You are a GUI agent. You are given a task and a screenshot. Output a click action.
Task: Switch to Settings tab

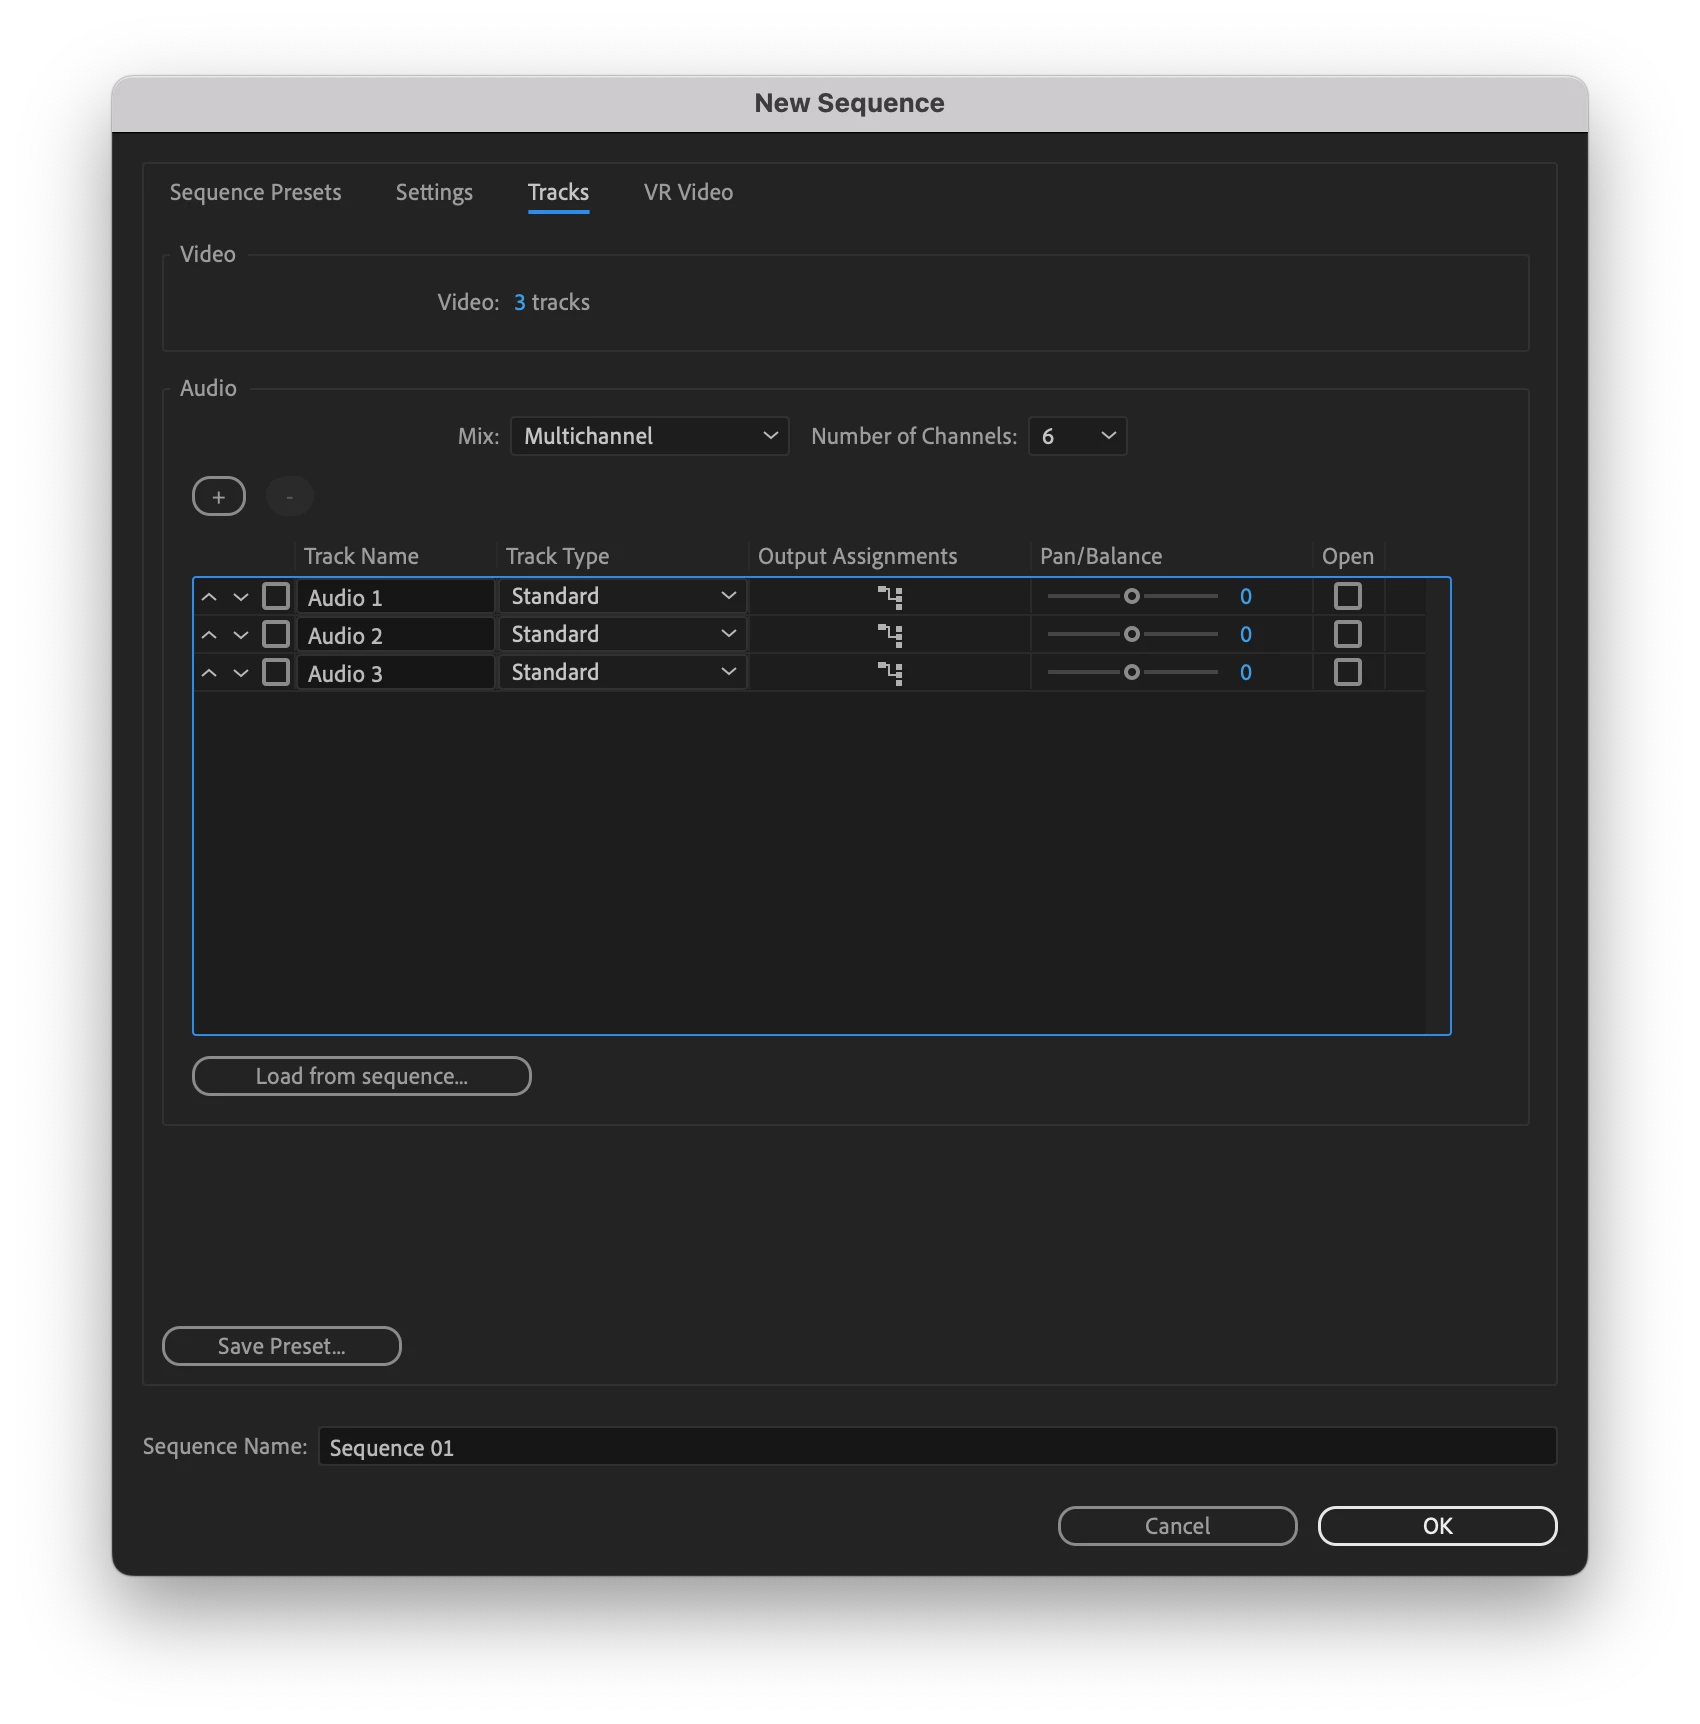pos(434,192)
